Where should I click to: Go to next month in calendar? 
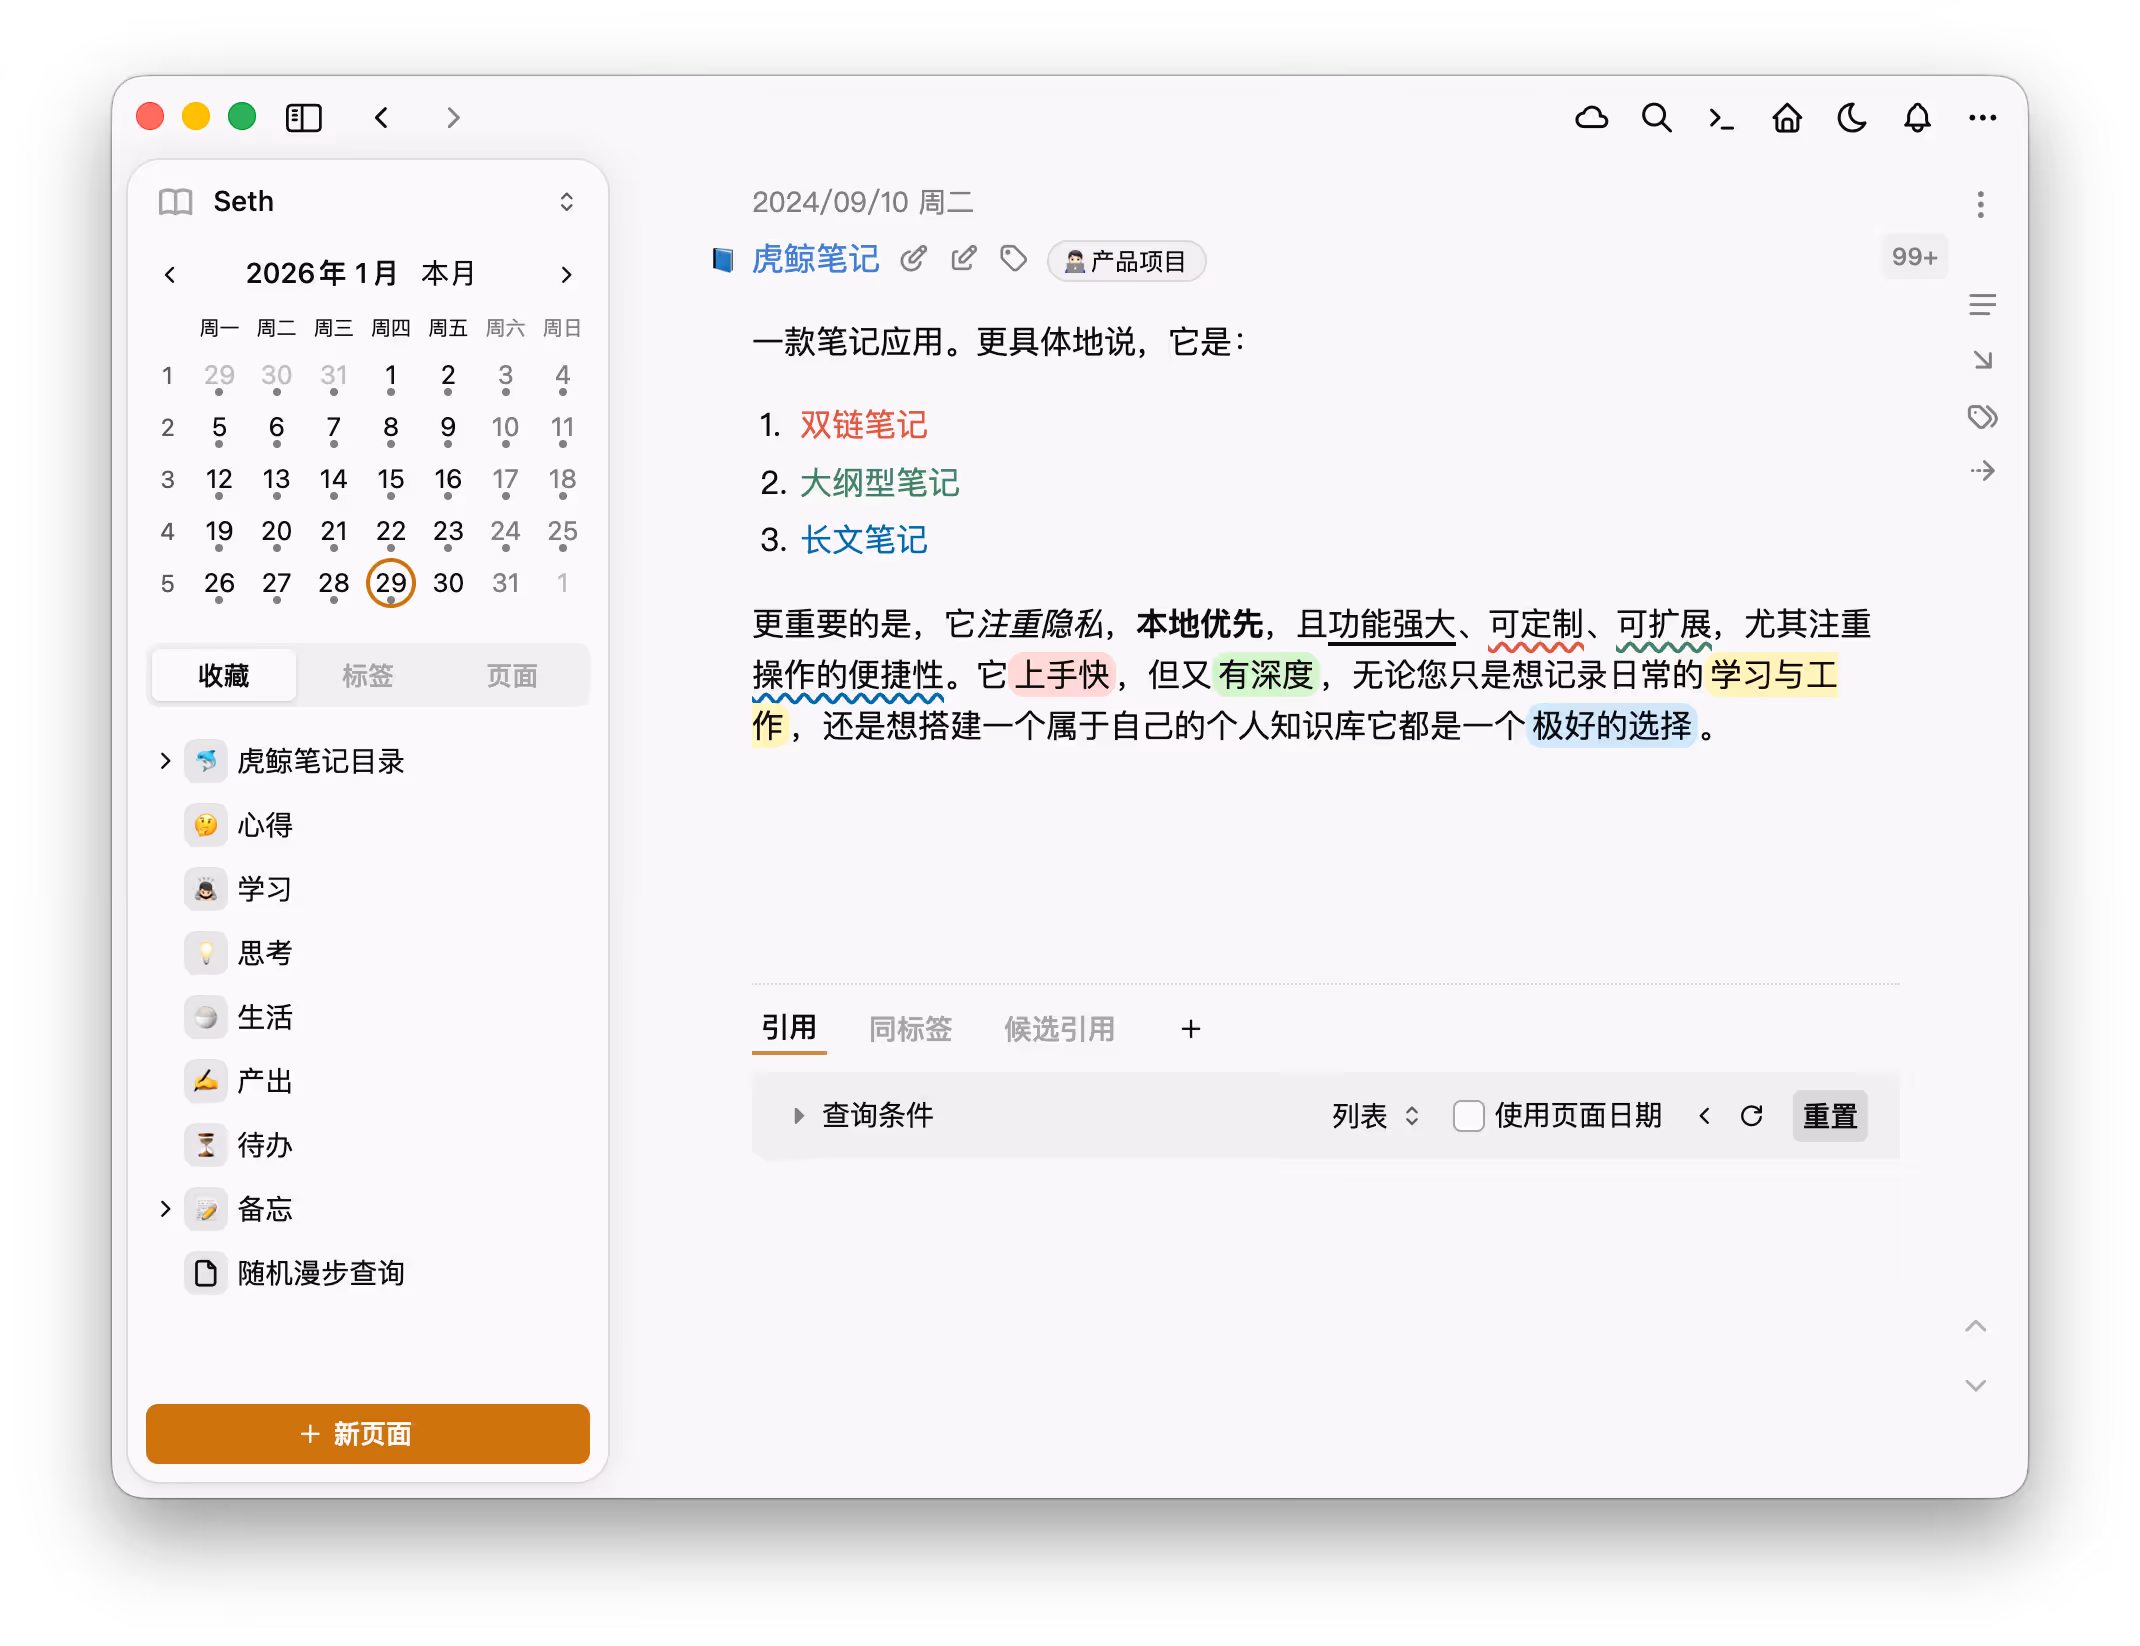566,274
